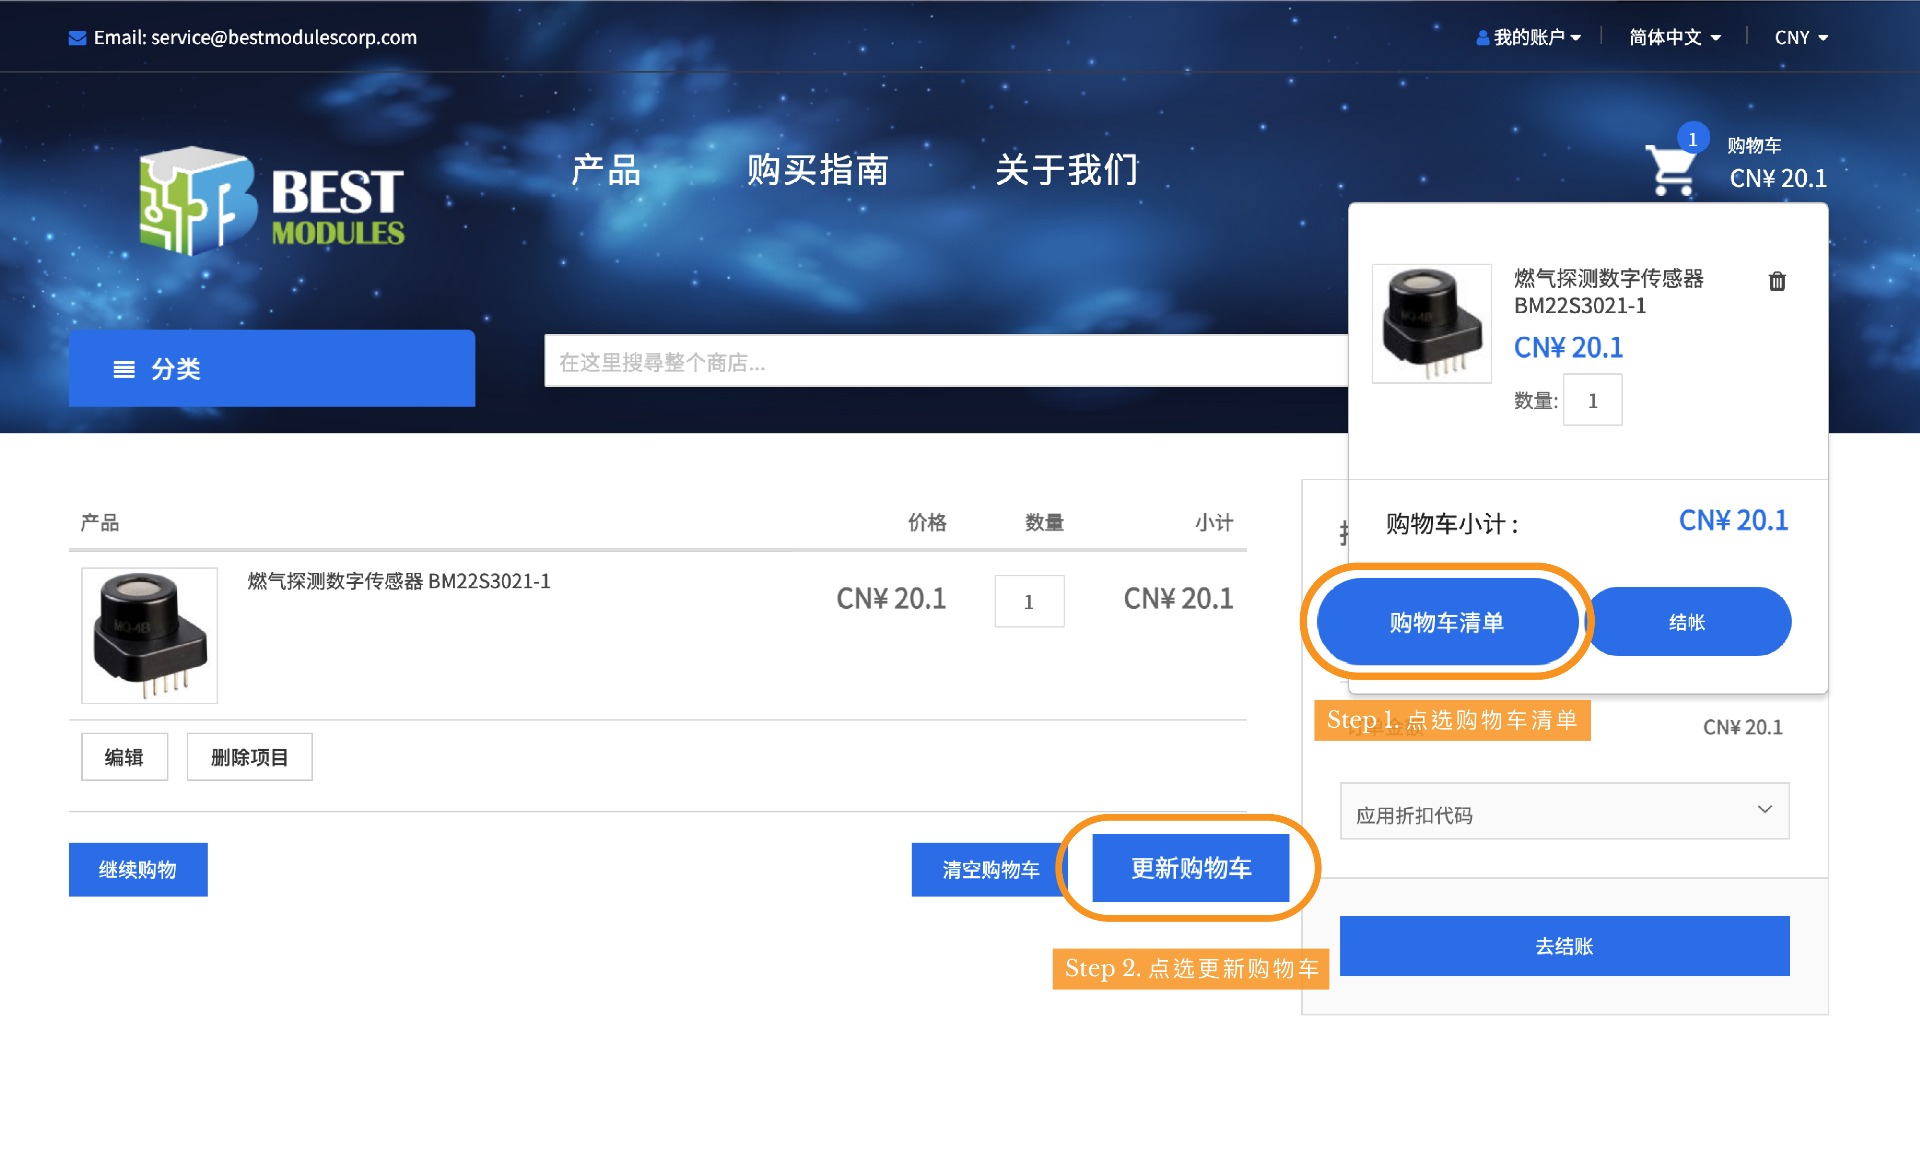Click the 删除项目 button

250,757
